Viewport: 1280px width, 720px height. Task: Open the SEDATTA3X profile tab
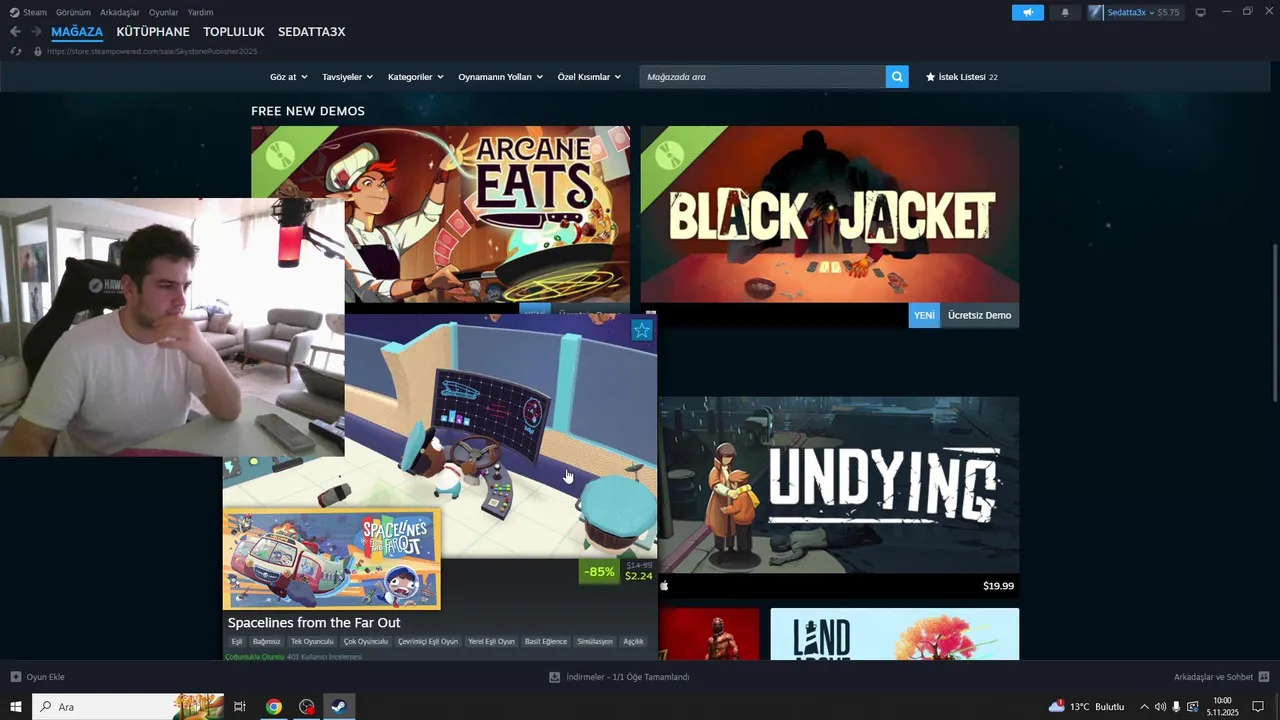point(311,32)
